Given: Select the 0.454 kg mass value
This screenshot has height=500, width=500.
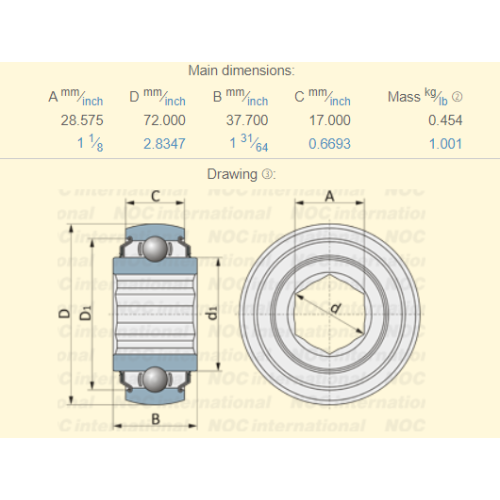Looking at the screenshot, I should pos(445,120).
